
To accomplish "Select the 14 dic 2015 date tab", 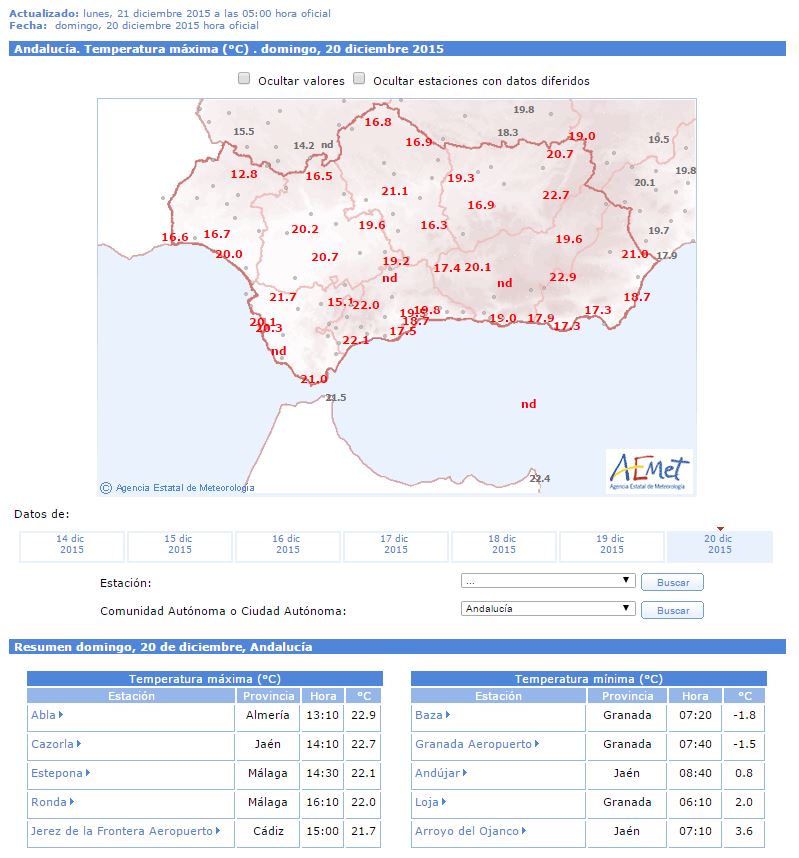I will pos(72,545).
